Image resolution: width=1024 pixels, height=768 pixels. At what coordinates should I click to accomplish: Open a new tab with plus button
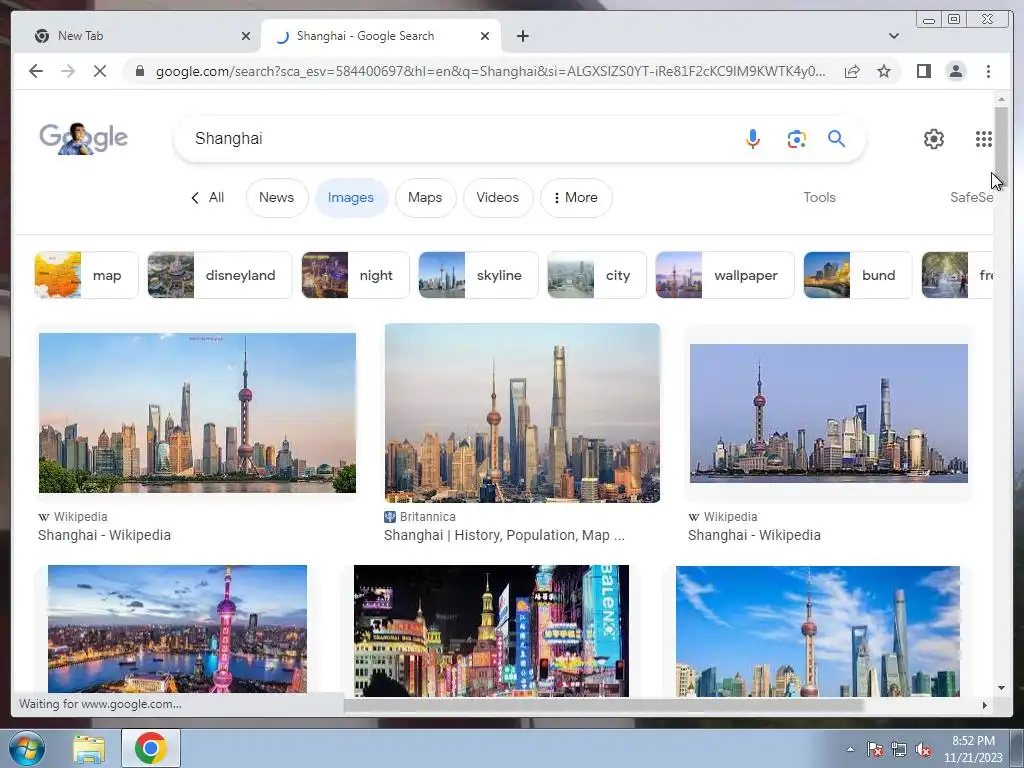tap(522, 36)
